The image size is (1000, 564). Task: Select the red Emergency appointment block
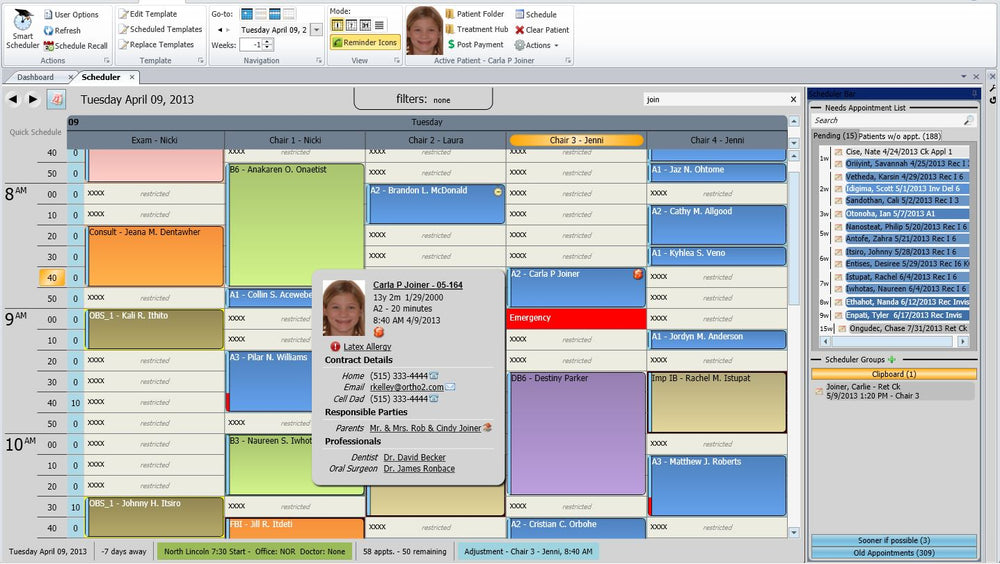tap(576, 318)
